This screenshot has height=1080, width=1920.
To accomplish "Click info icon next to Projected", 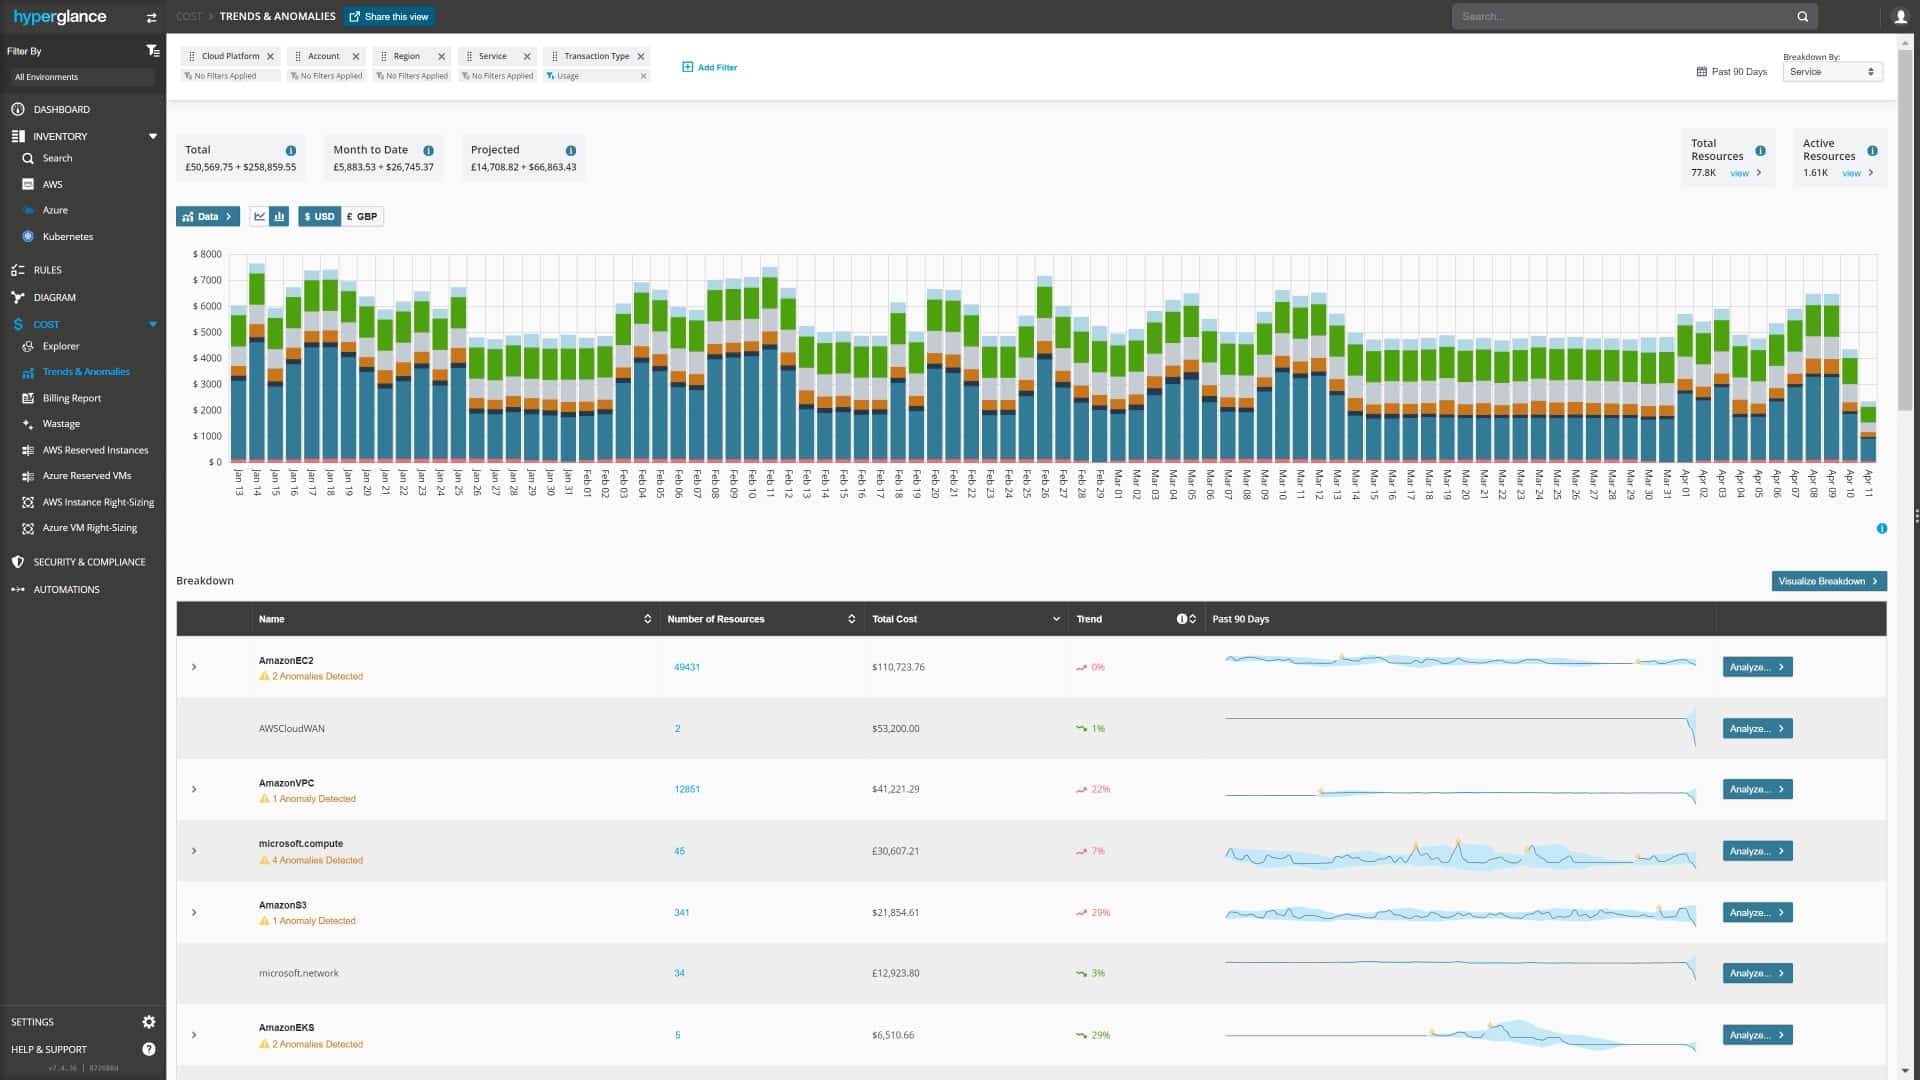I will (x=571, y=151).
